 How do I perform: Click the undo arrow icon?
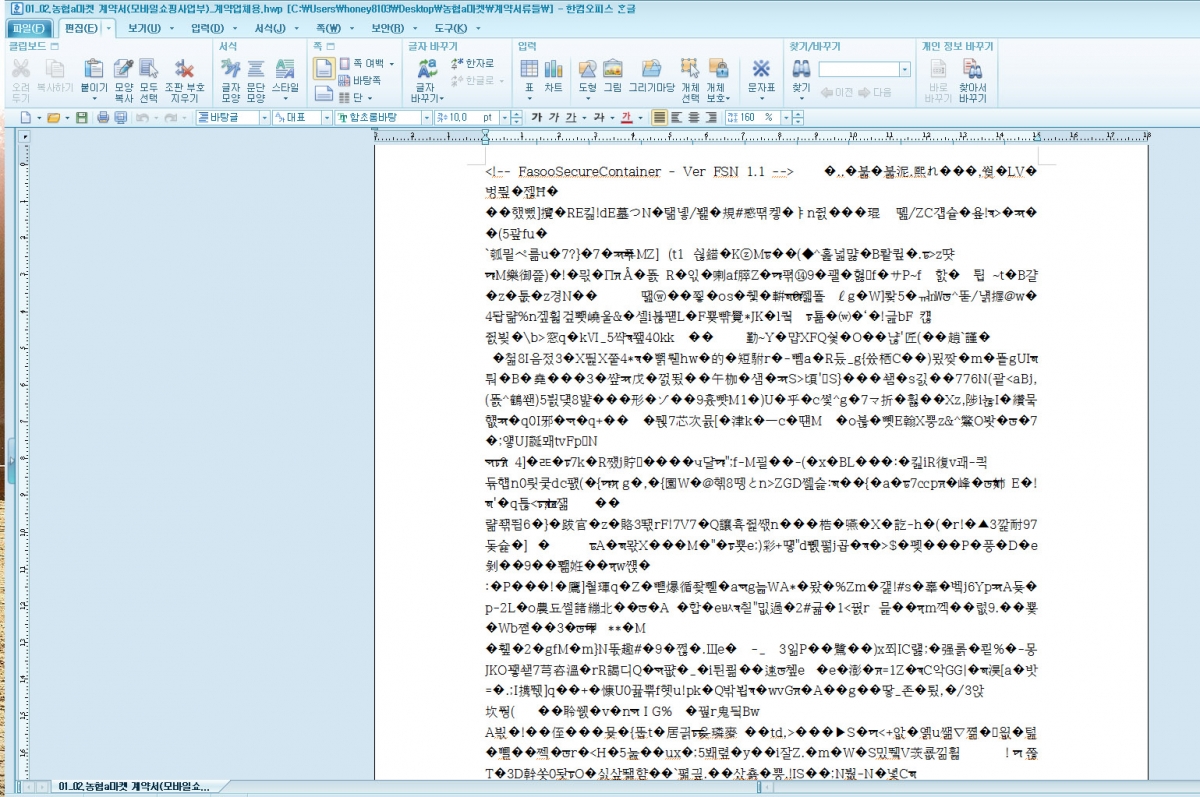pos(142,118)
